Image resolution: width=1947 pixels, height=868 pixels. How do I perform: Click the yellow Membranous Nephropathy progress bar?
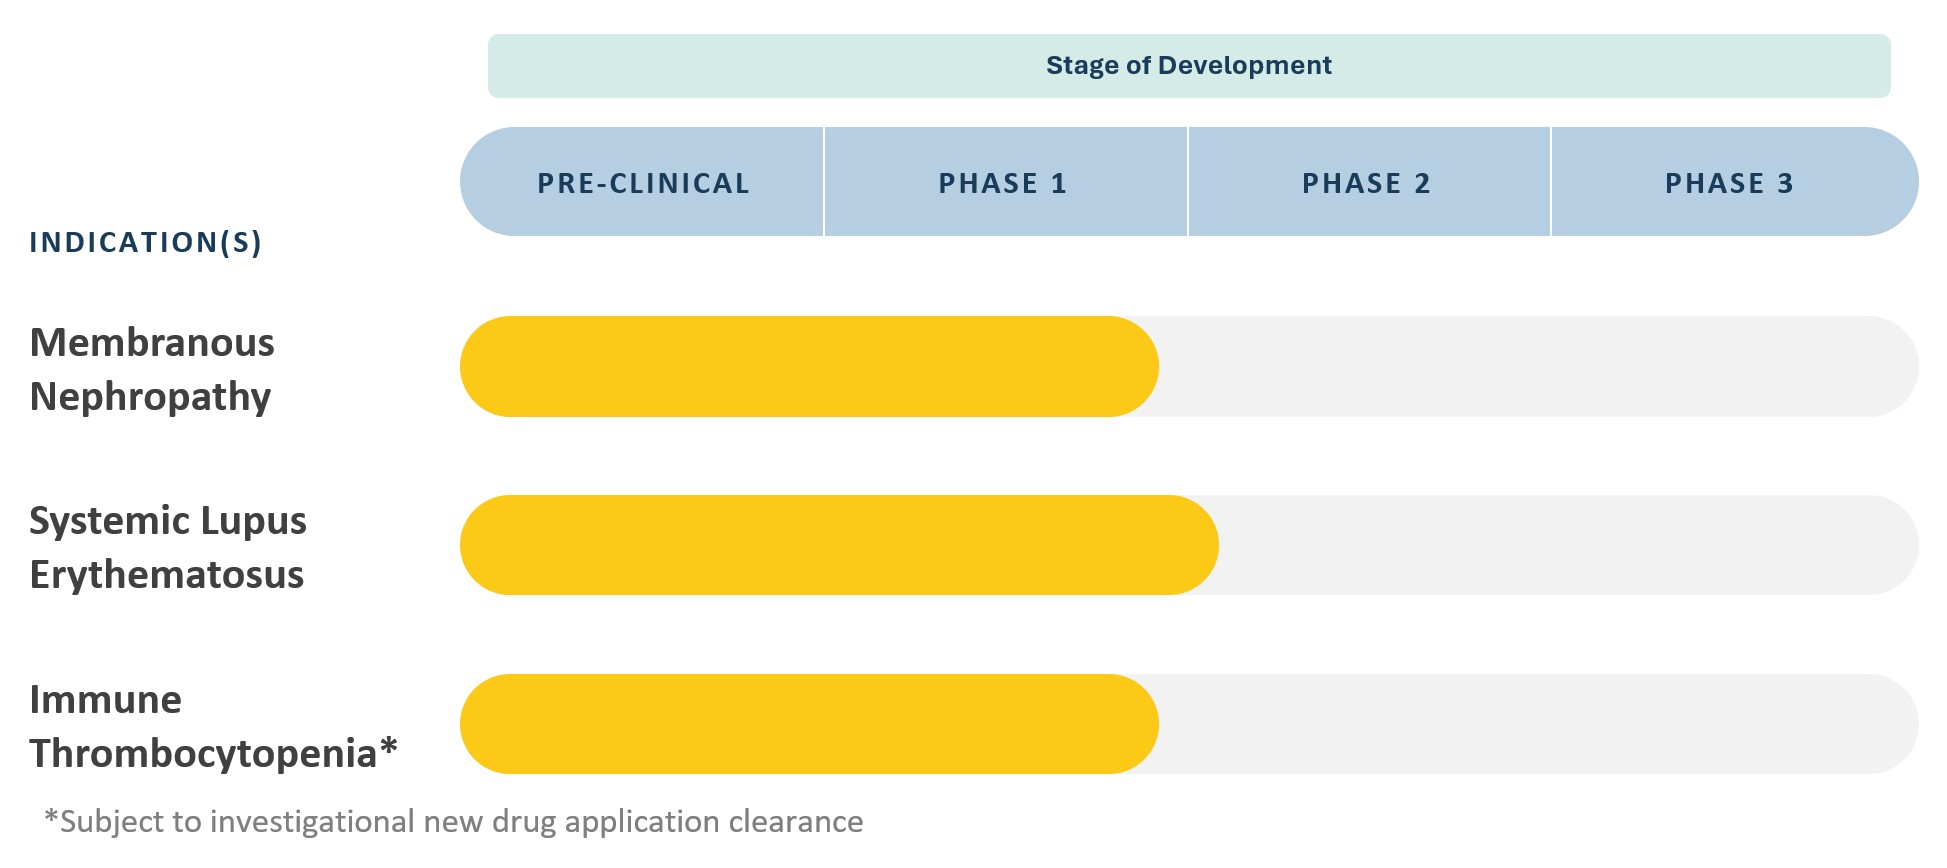click(808, 367)
